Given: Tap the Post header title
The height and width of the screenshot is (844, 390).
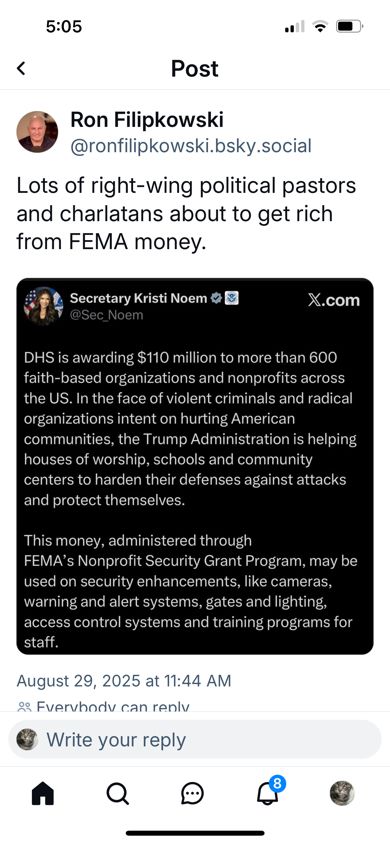Looking at the screenshot, I should pyautogui.click(x=195, y=69).
